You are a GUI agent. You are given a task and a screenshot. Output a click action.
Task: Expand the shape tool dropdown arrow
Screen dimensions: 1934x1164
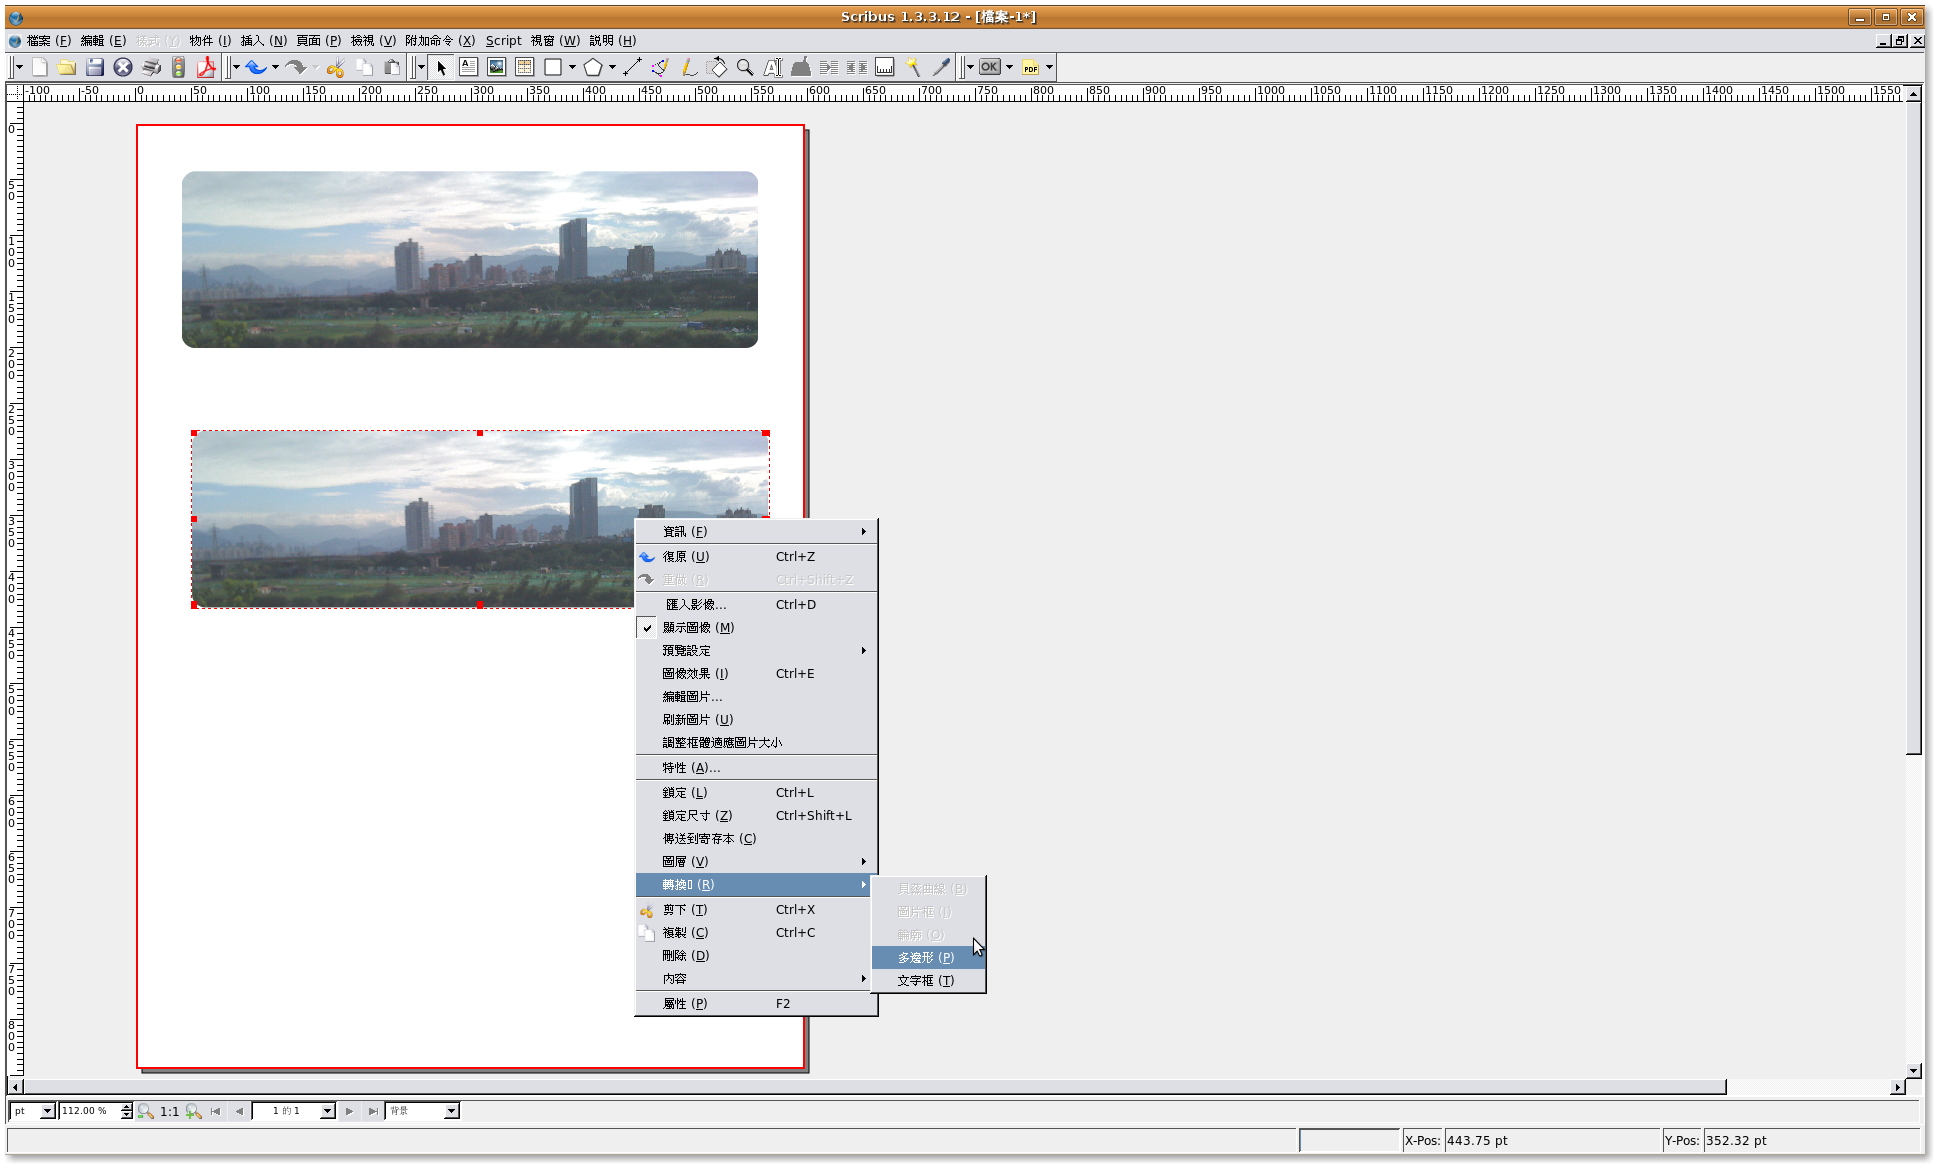tap(572, 67)
